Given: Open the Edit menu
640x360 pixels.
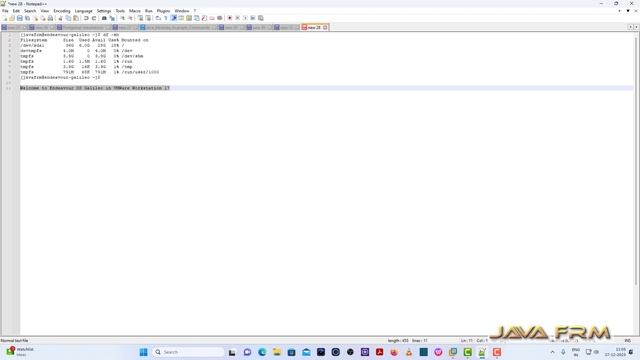Looking at the screenshot, I should [16, 11].
